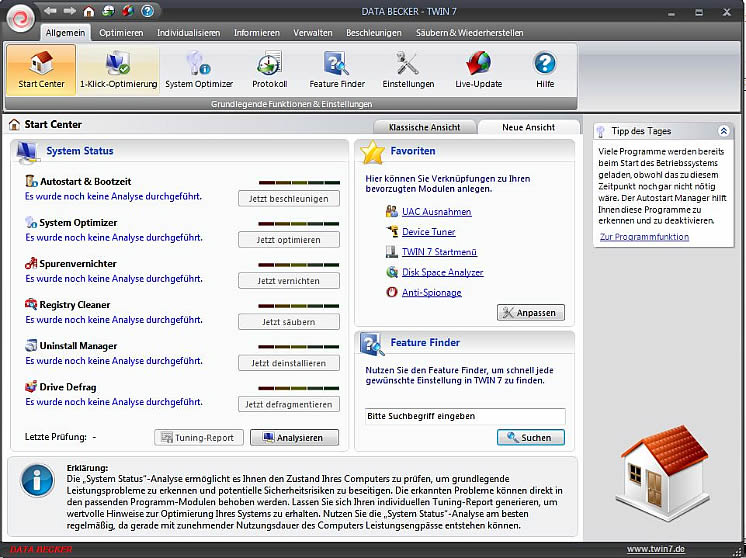Click the TWIN 7 Startmenü icon
Viewport: 746px width, 558px height.
coord(392,252)
